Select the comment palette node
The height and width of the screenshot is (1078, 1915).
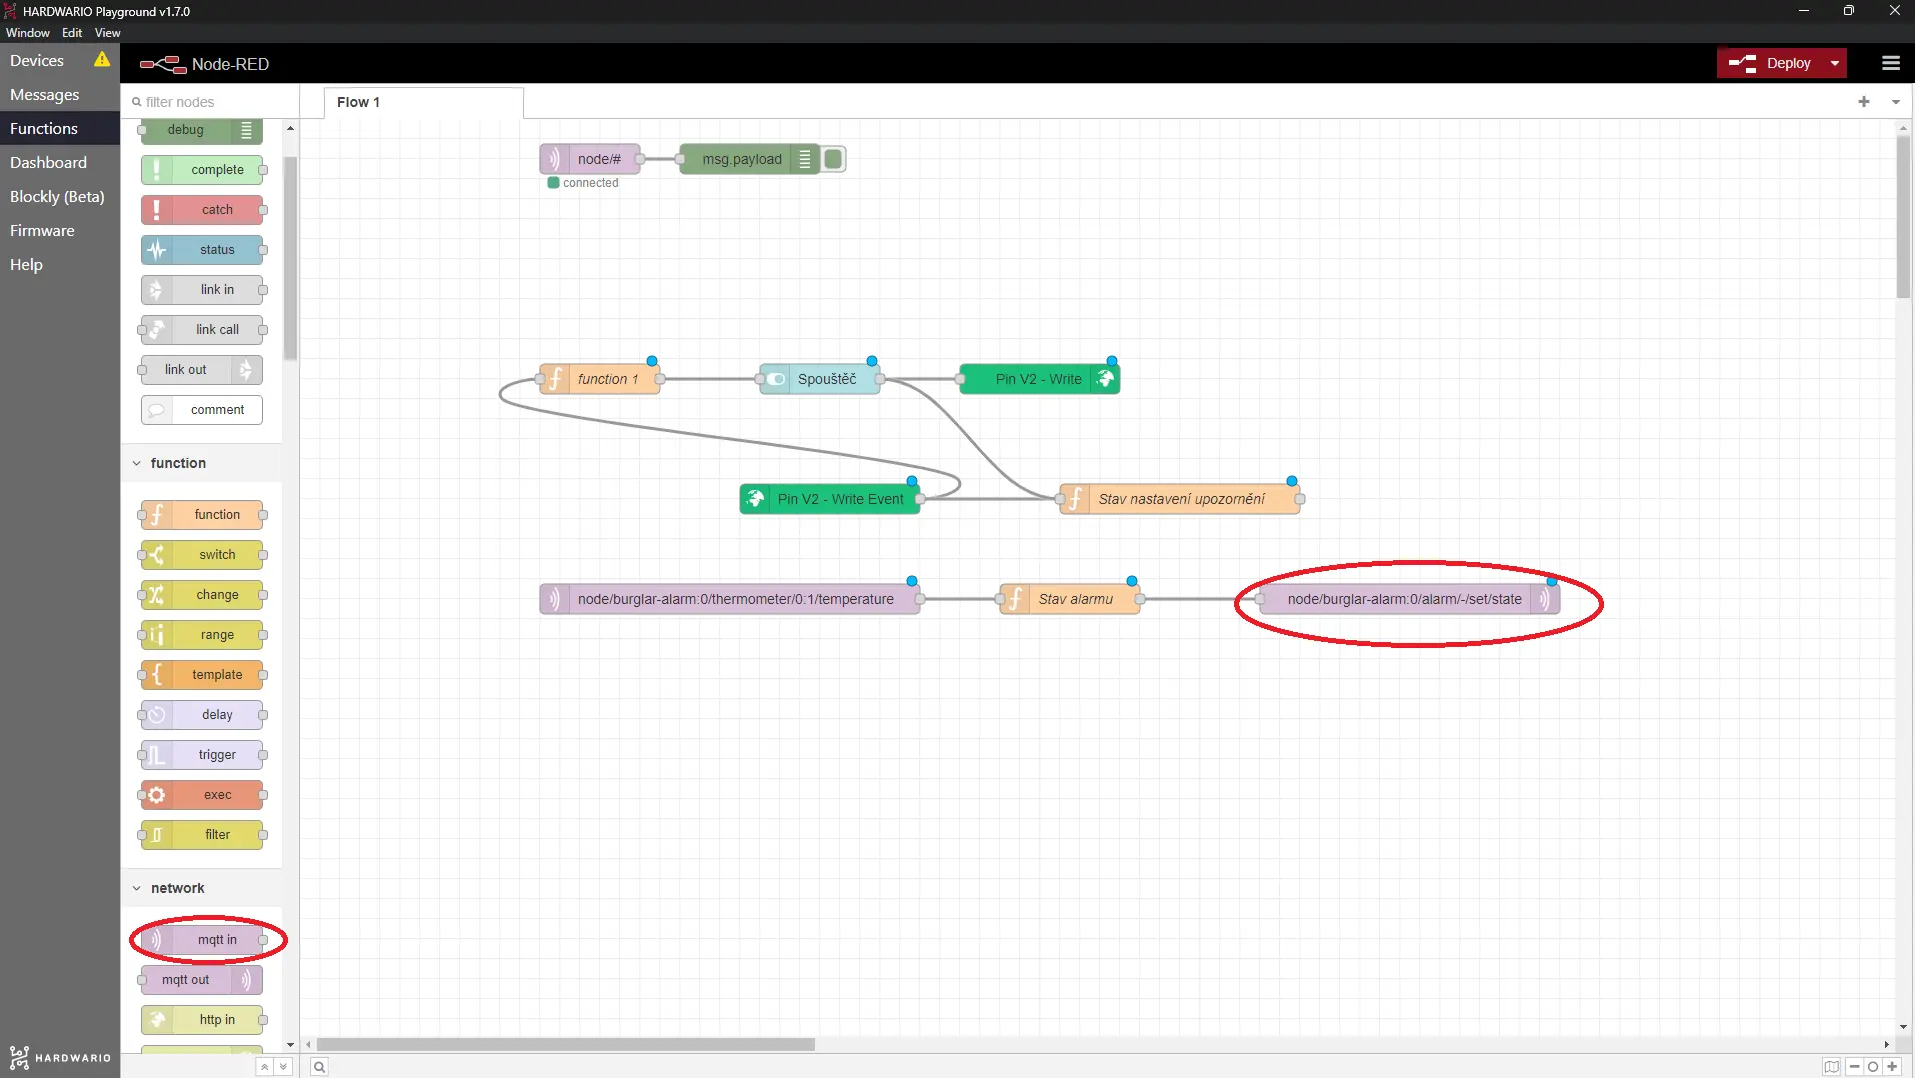click(x=202, y=410)
